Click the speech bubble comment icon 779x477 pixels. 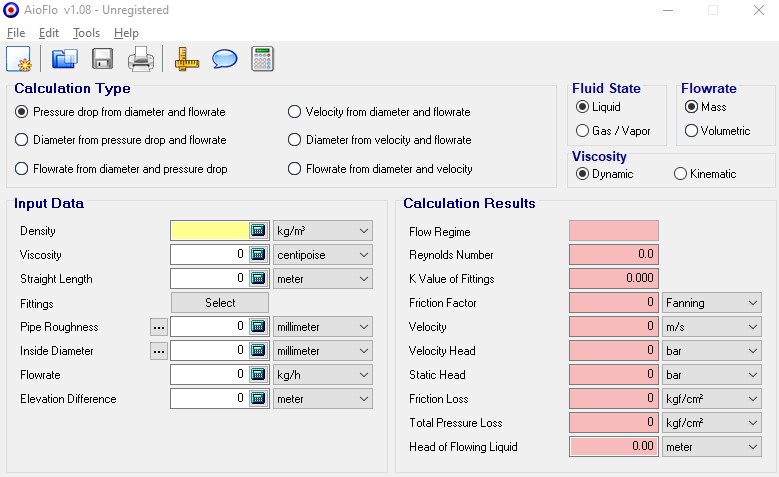[224, 60]
